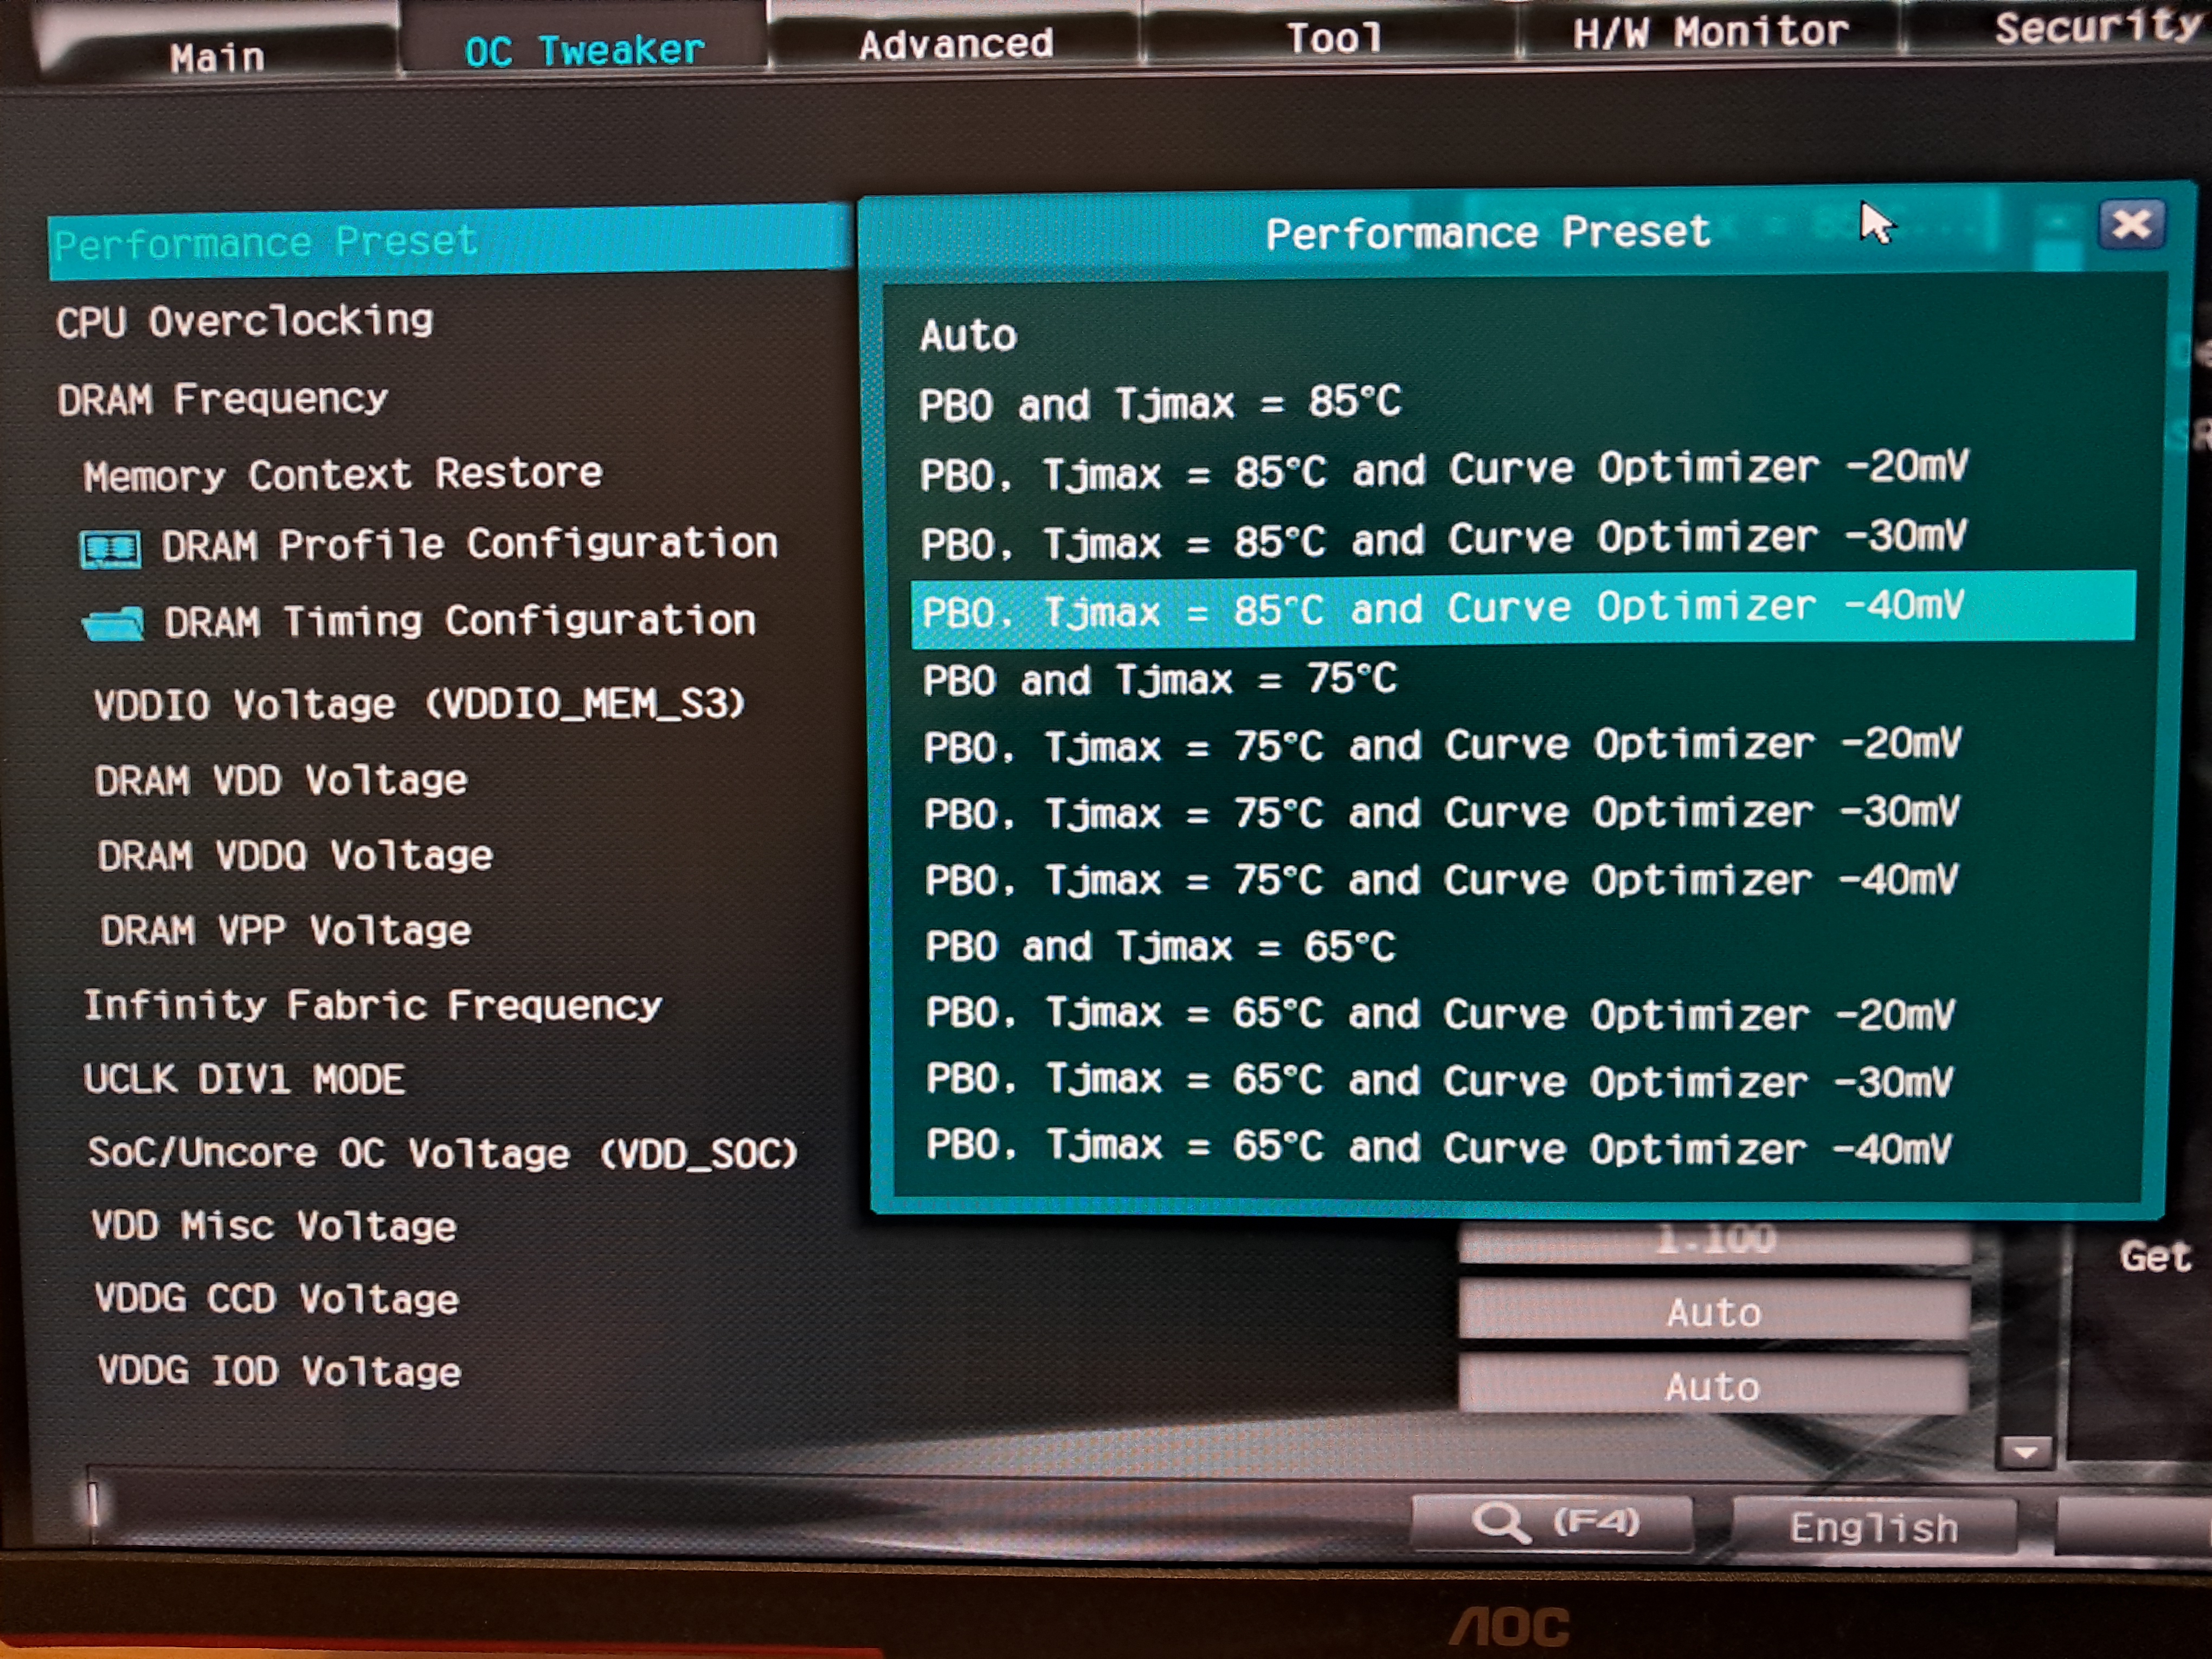Open the DRAM Timing Configuration folder icon

[113, 623]
